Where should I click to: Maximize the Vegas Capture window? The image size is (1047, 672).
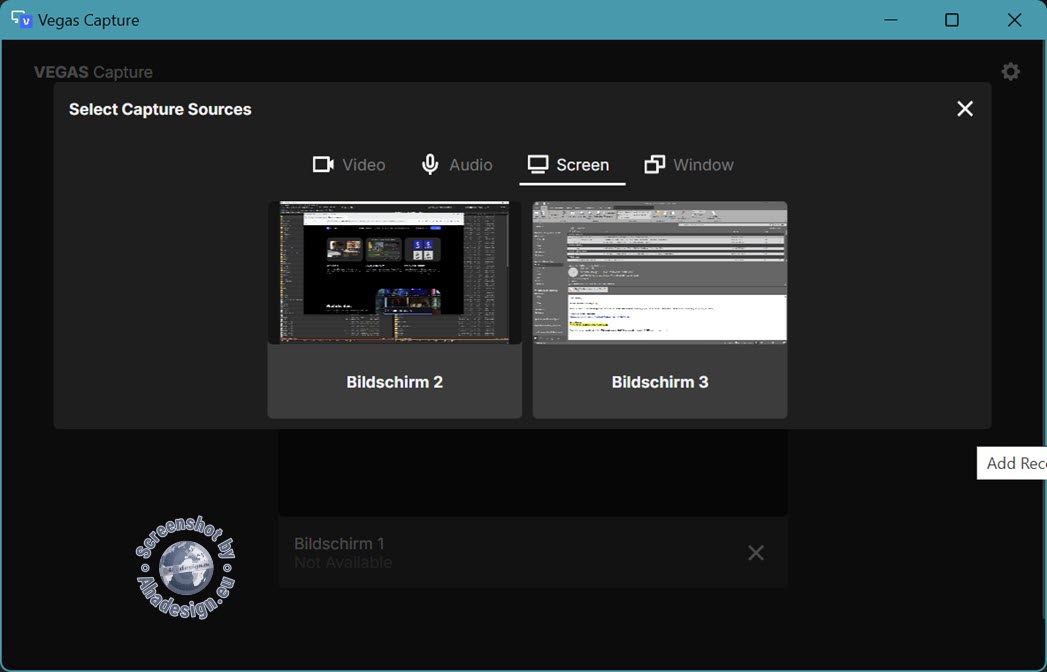(952, 20)
